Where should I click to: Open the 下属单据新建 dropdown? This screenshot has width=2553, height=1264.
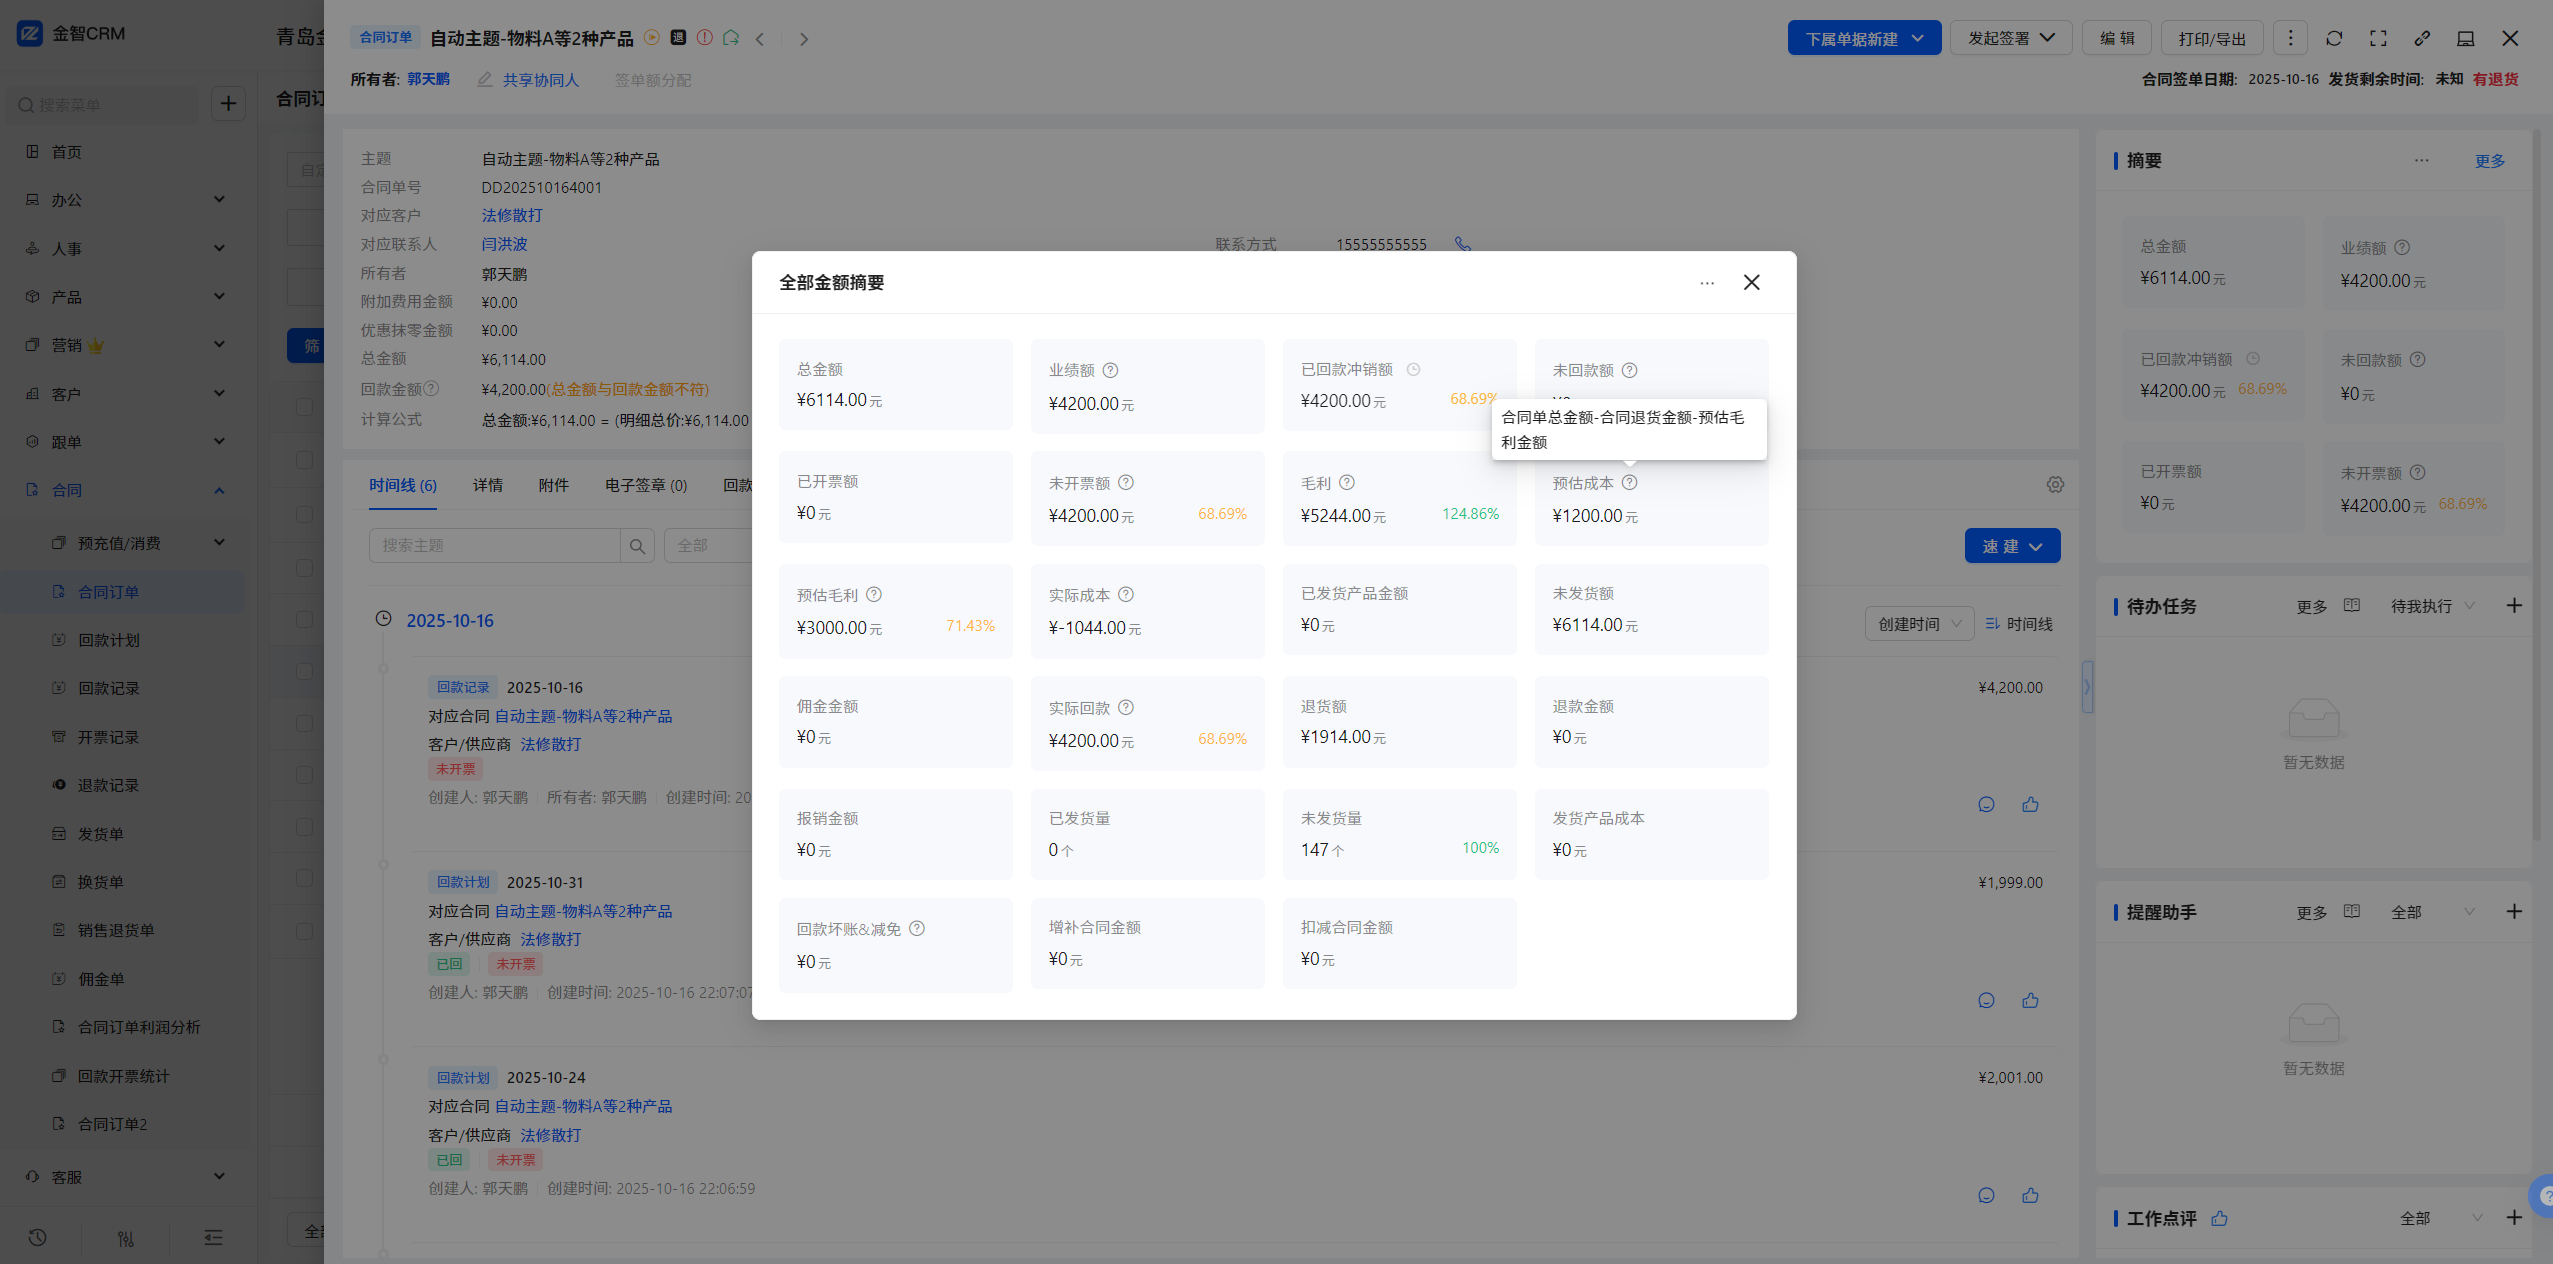1863,39
